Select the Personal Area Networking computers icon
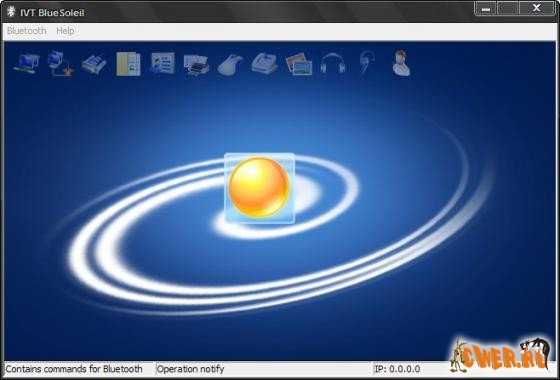 click(26, 64)
